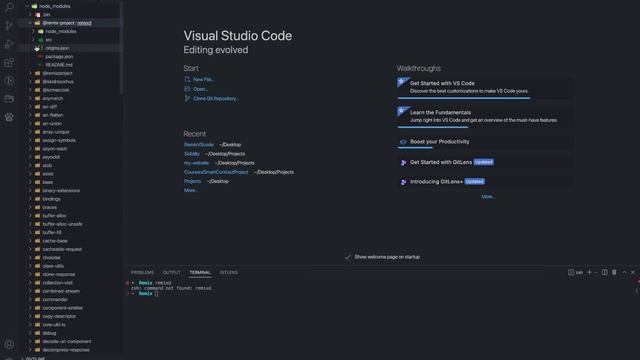Click the plus icon to add new terminal
Viewport: 640px width, 360px height.
[589, 272]
